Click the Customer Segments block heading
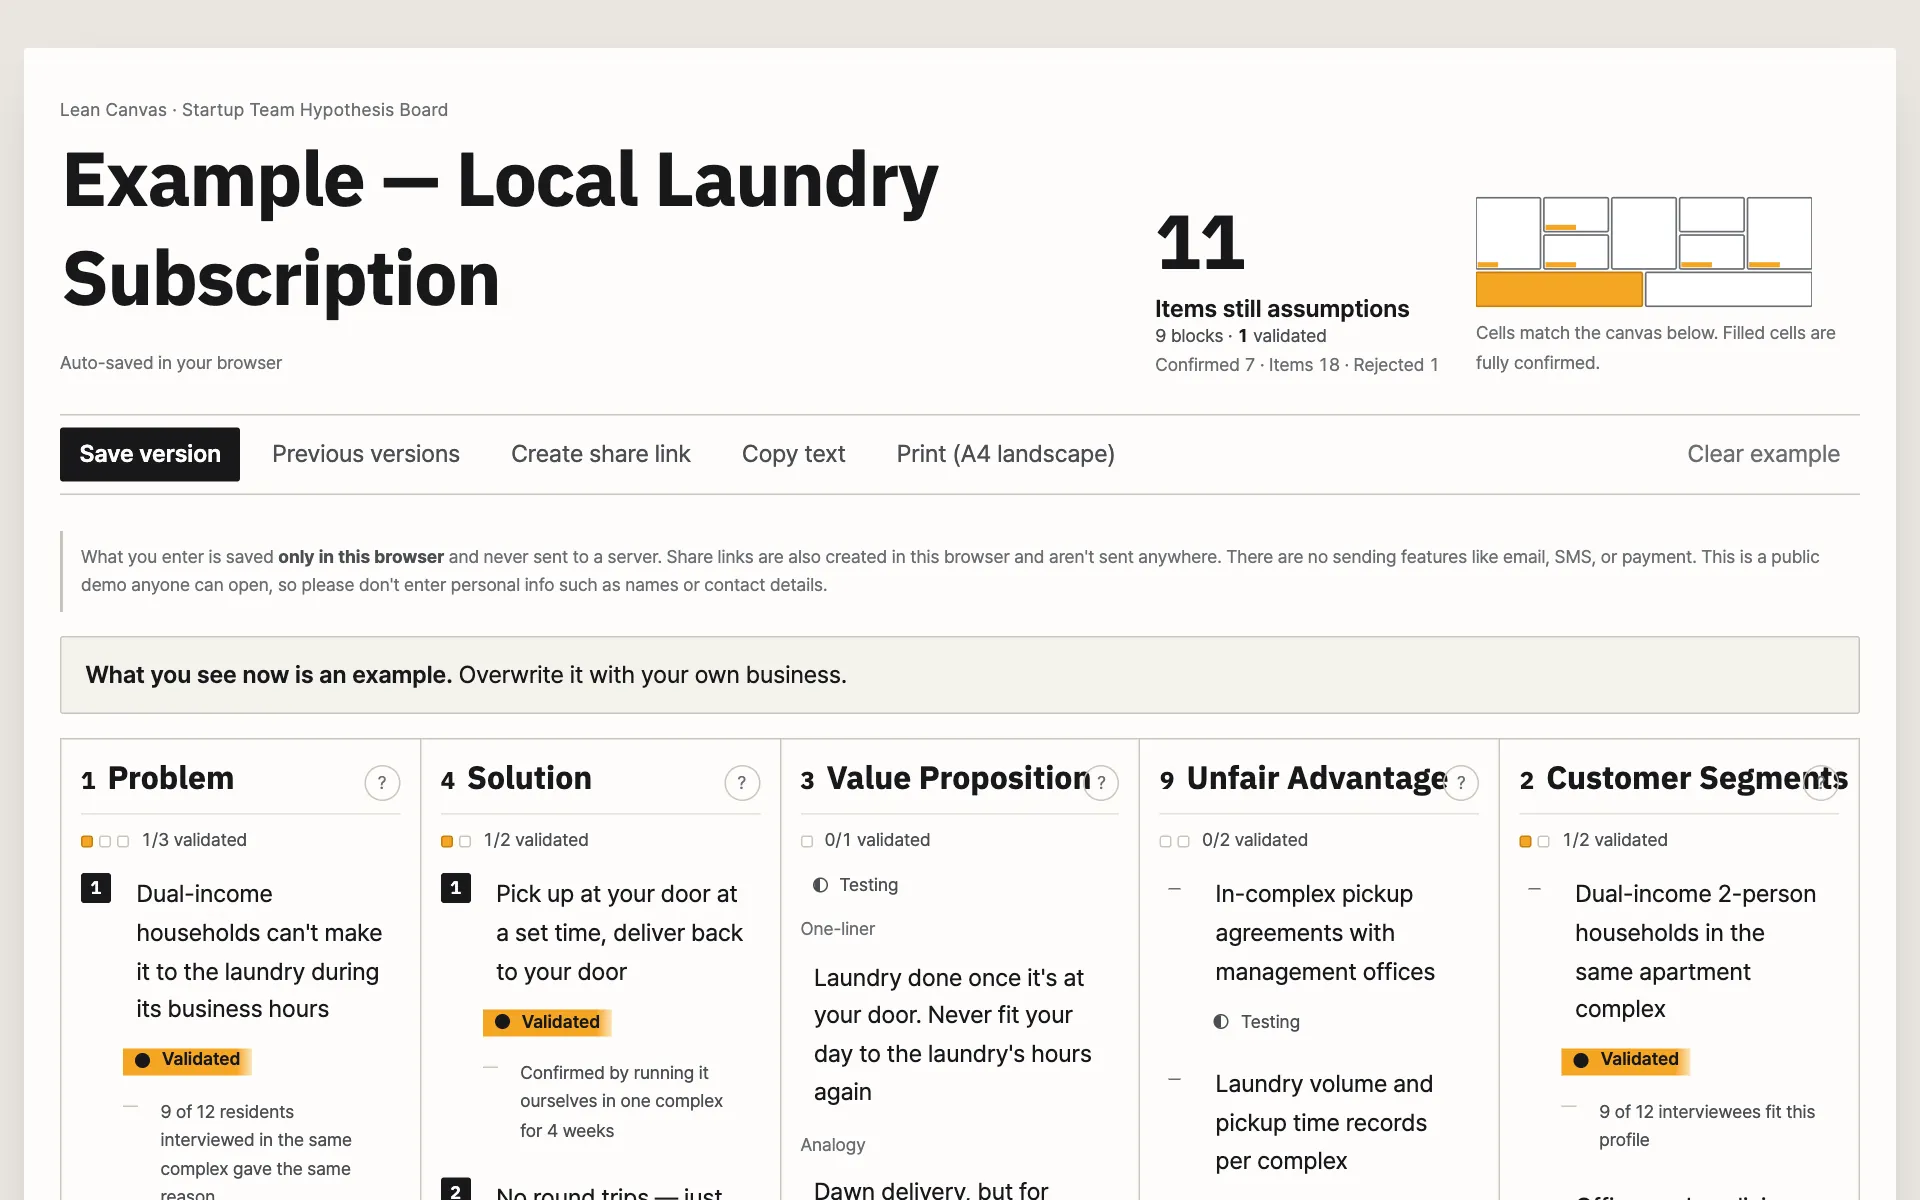 [1696, 778]
